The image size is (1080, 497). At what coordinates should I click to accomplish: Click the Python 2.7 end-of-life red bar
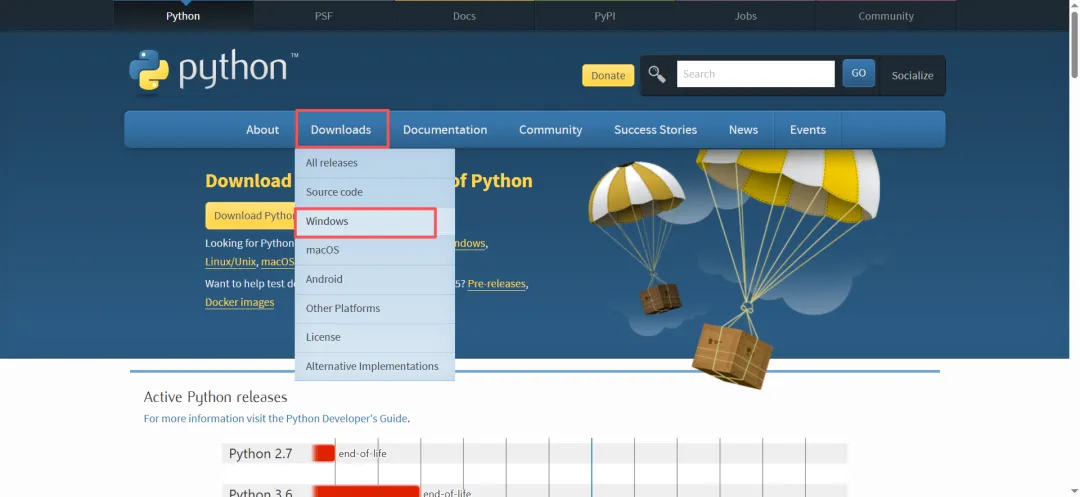(x=323, y=453)
